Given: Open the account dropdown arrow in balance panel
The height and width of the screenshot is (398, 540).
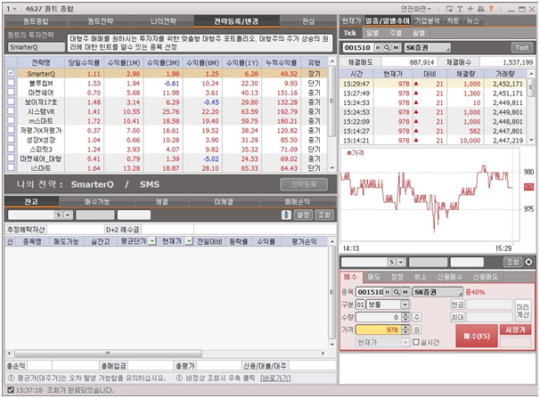Looking at the screenshot, I should point(68,215).
